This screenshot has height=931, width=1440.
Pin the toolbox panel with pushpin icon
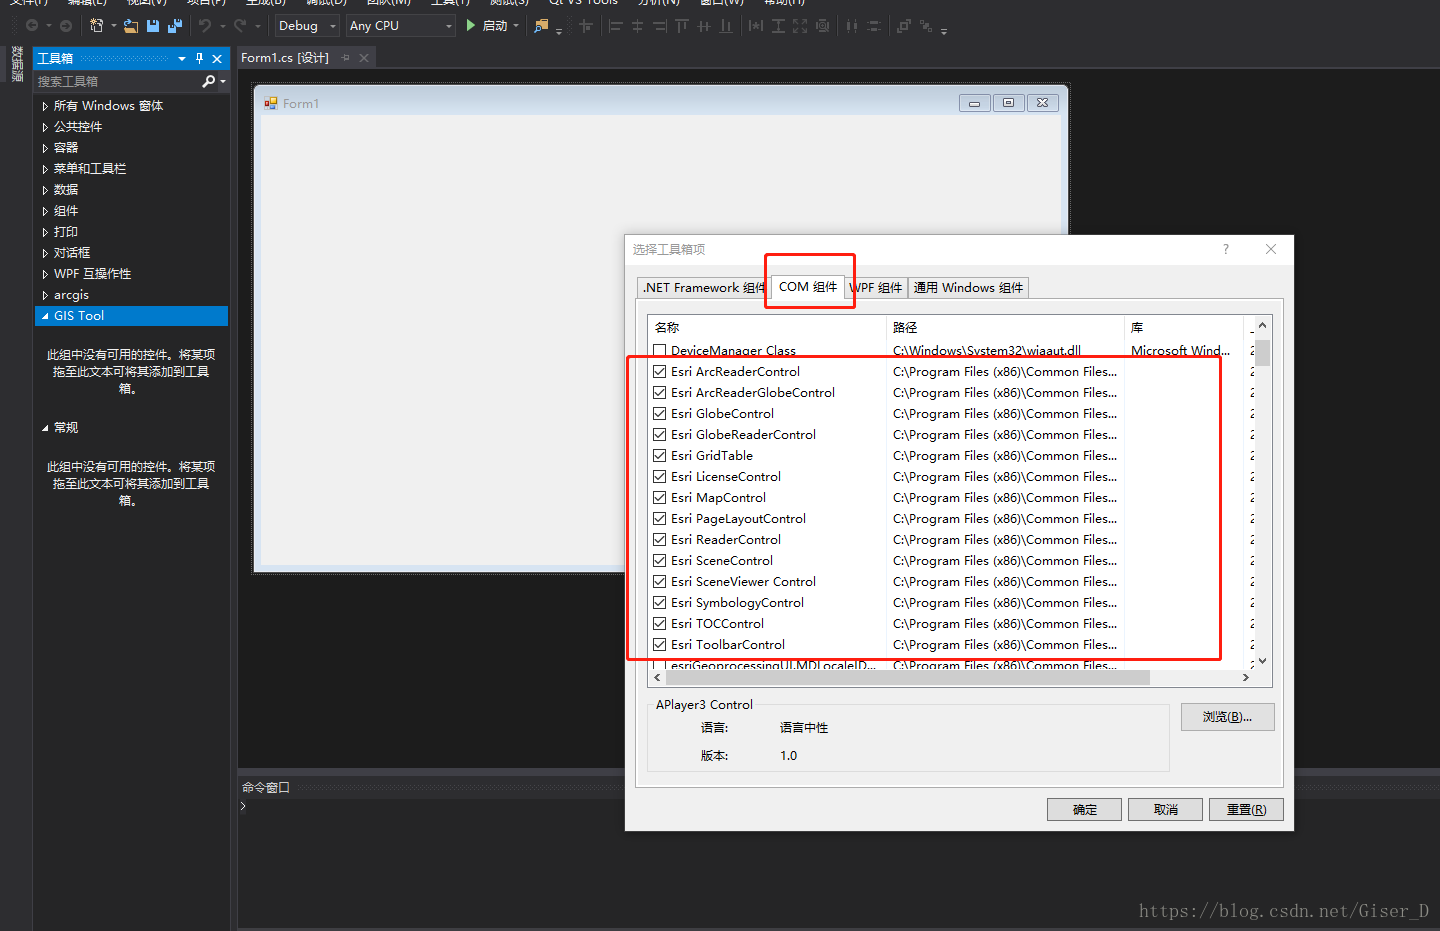(199, 59)
